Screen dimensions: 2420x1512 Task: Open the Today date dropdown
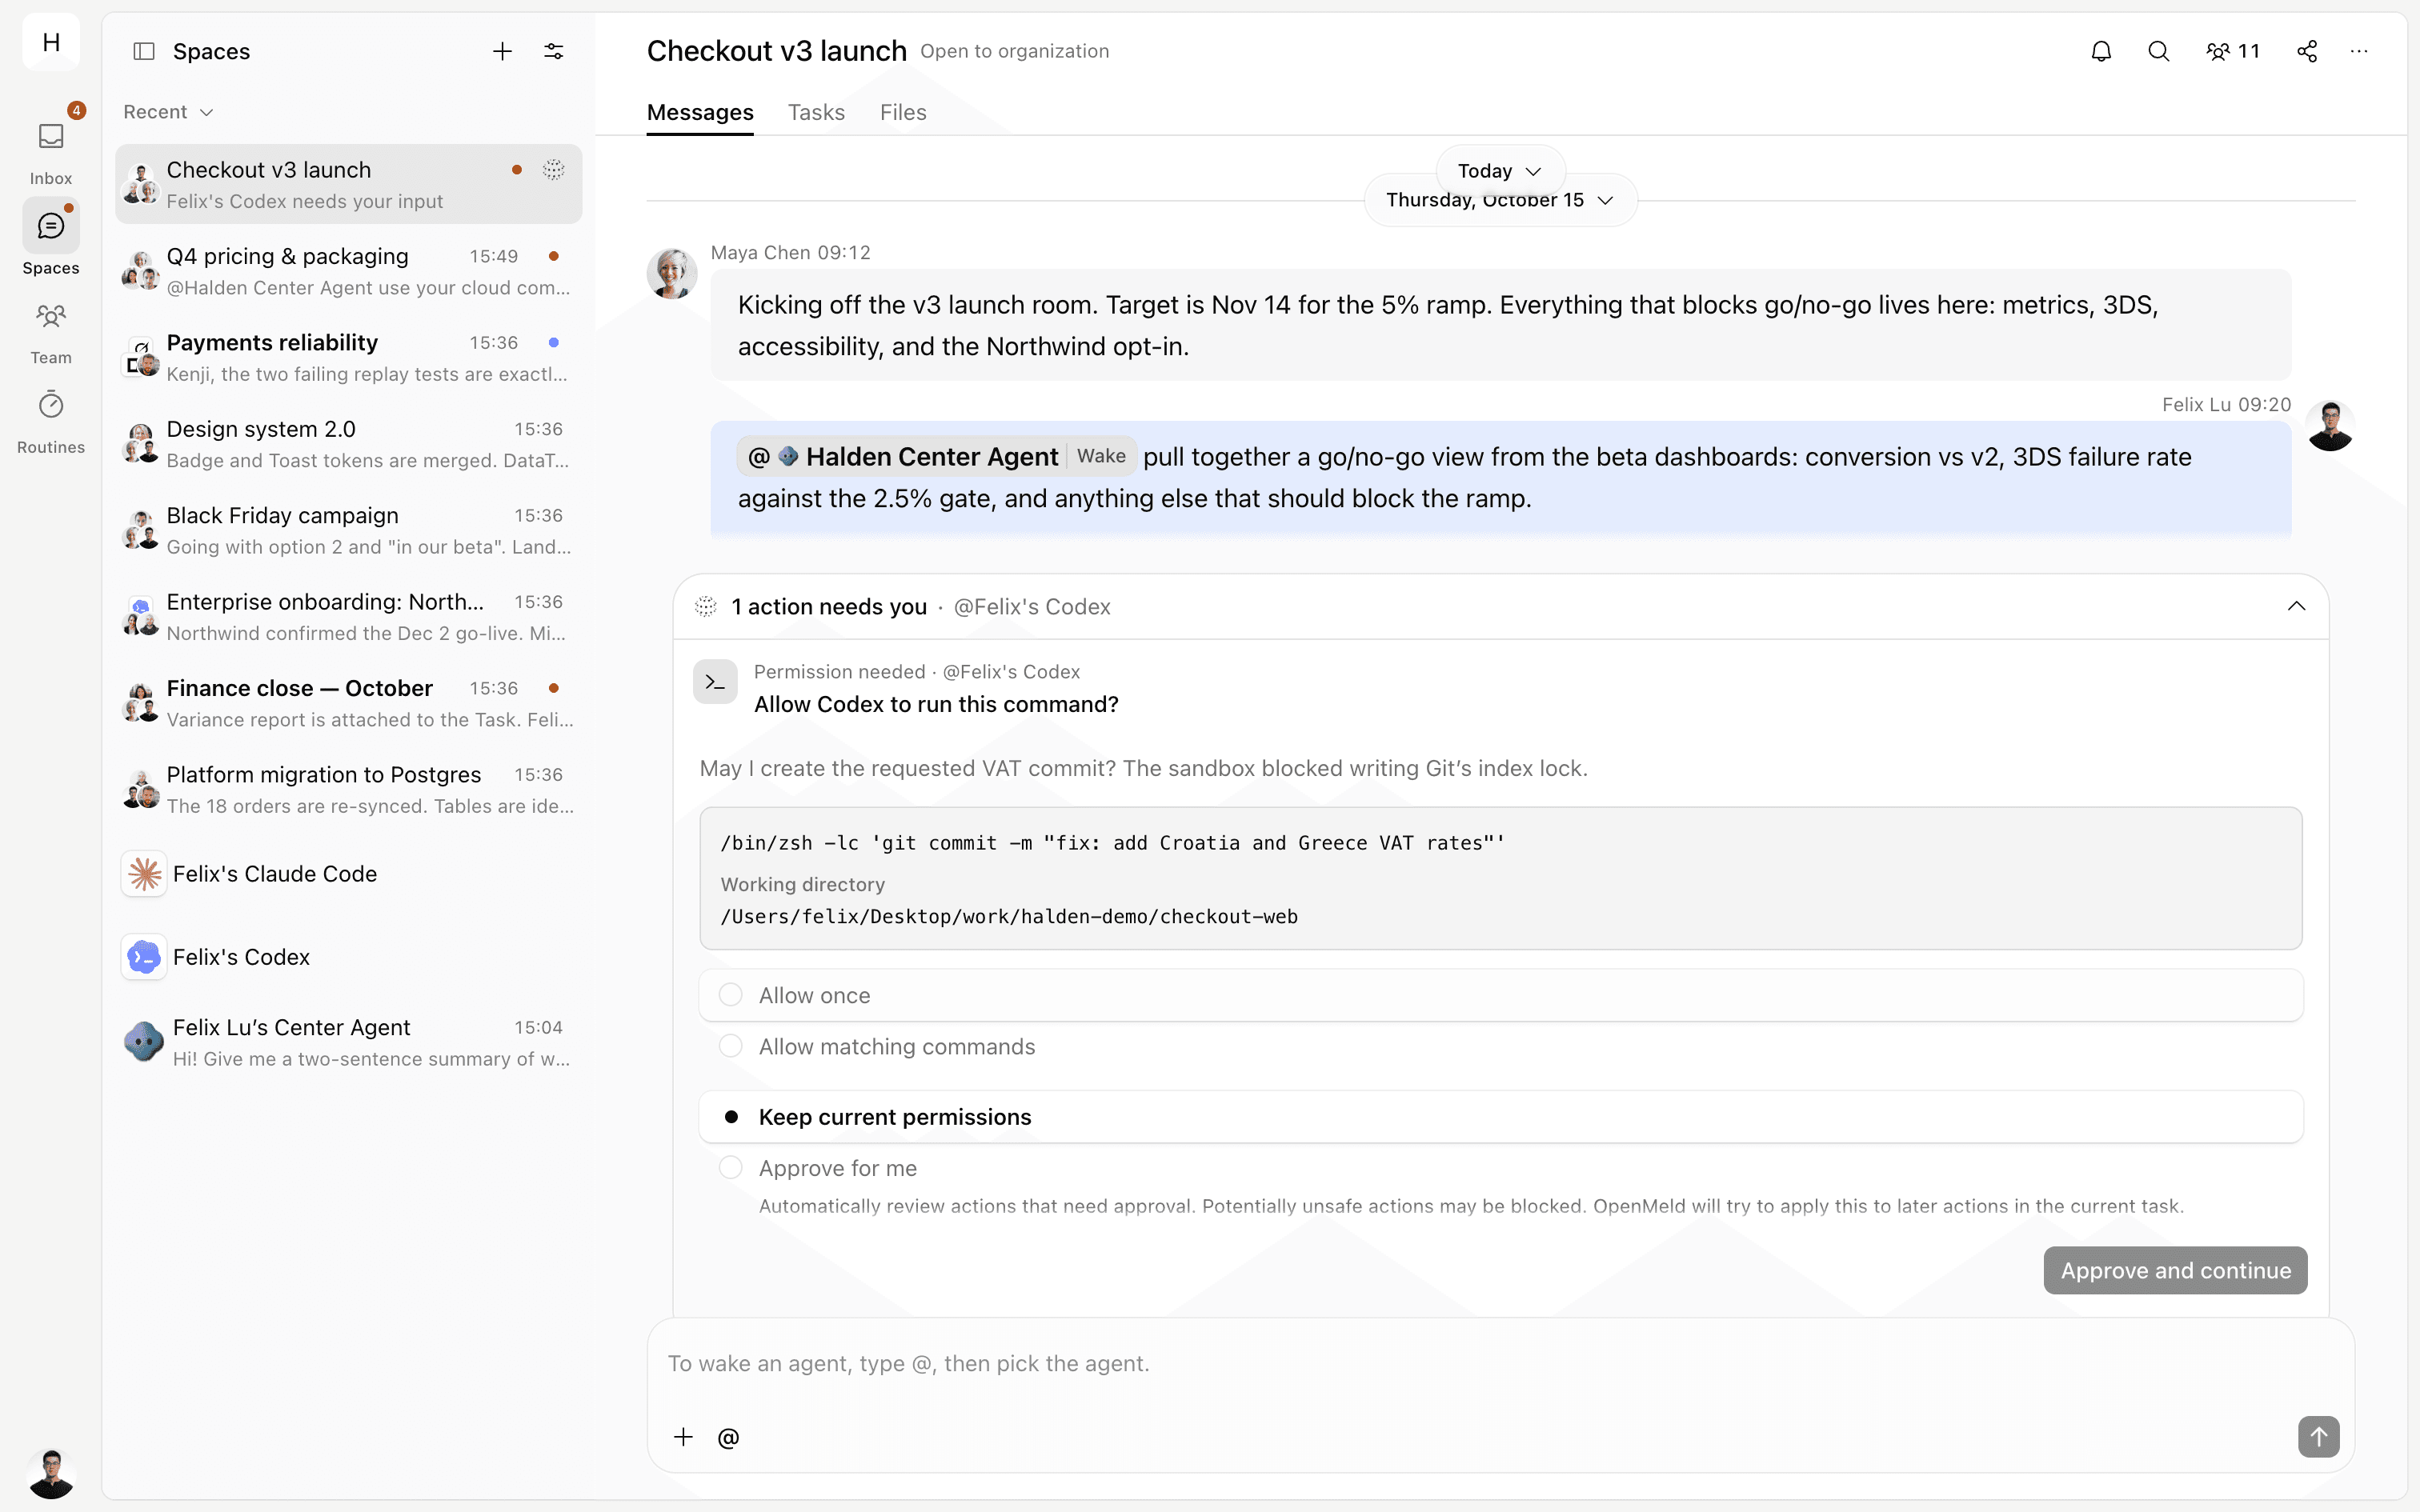click(x=1500, y=171)
